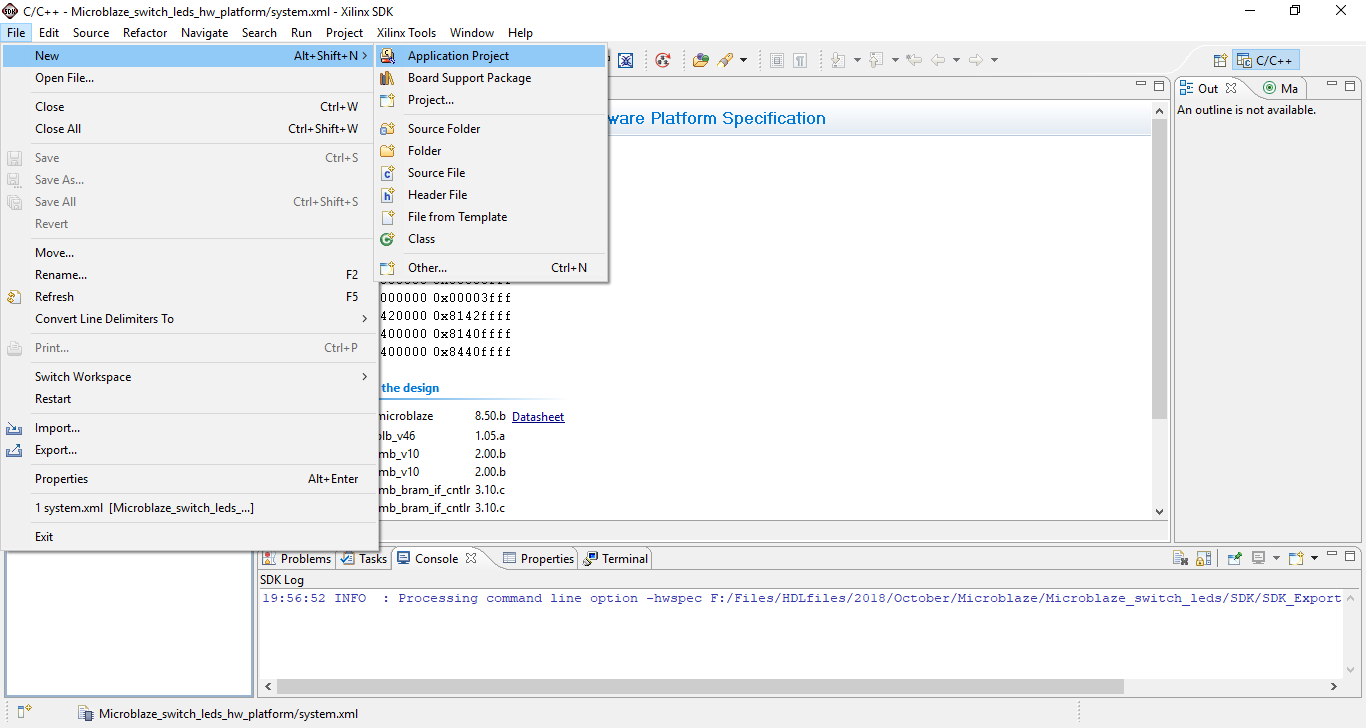Open the Back history dropdown arrow
Image resolution: width=1366 pixels, height=728 pixels.
[x=956, y=60]
